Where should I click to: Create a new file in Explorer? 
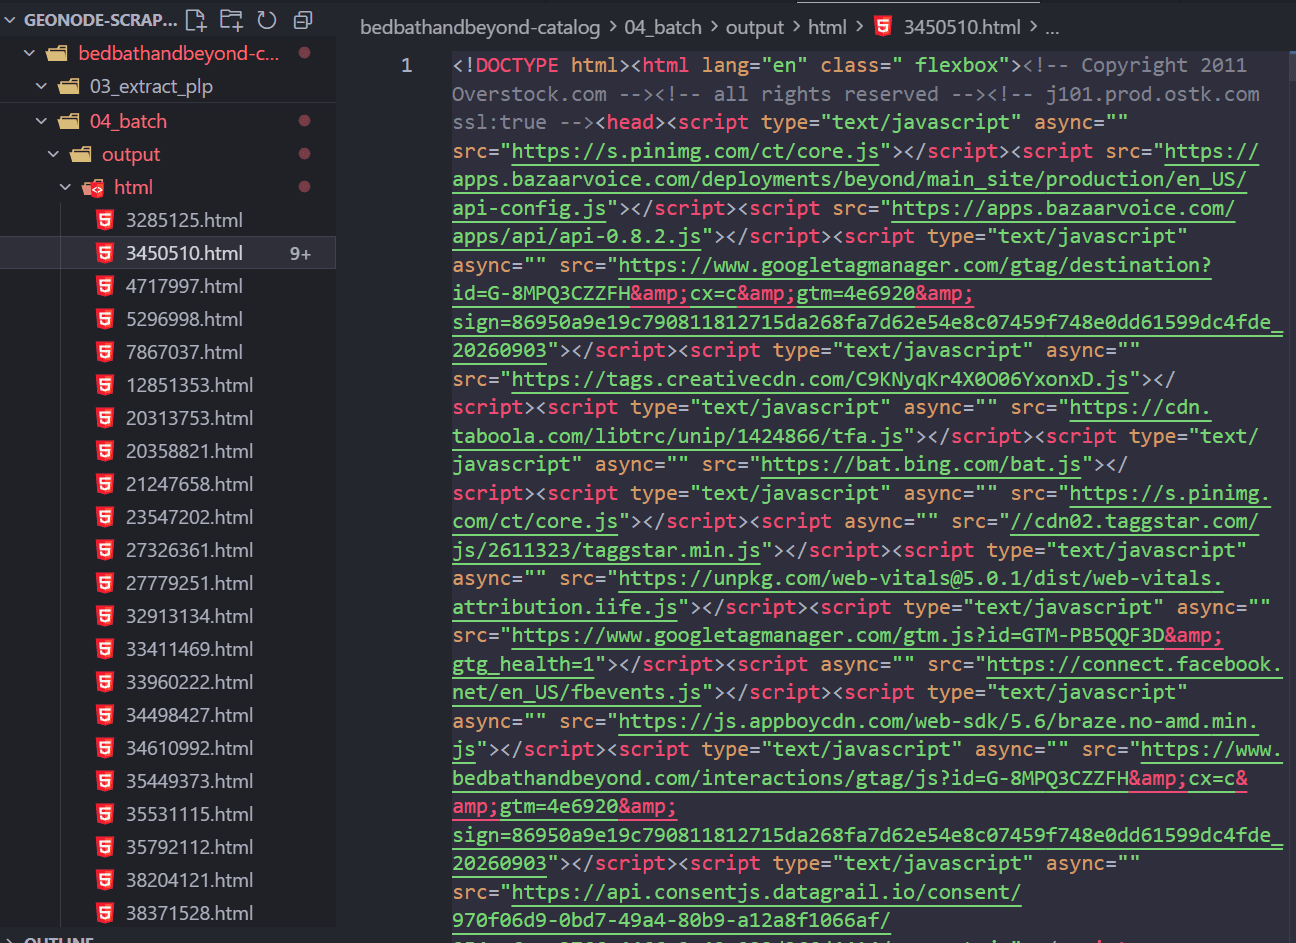click(x=196, y=19)
